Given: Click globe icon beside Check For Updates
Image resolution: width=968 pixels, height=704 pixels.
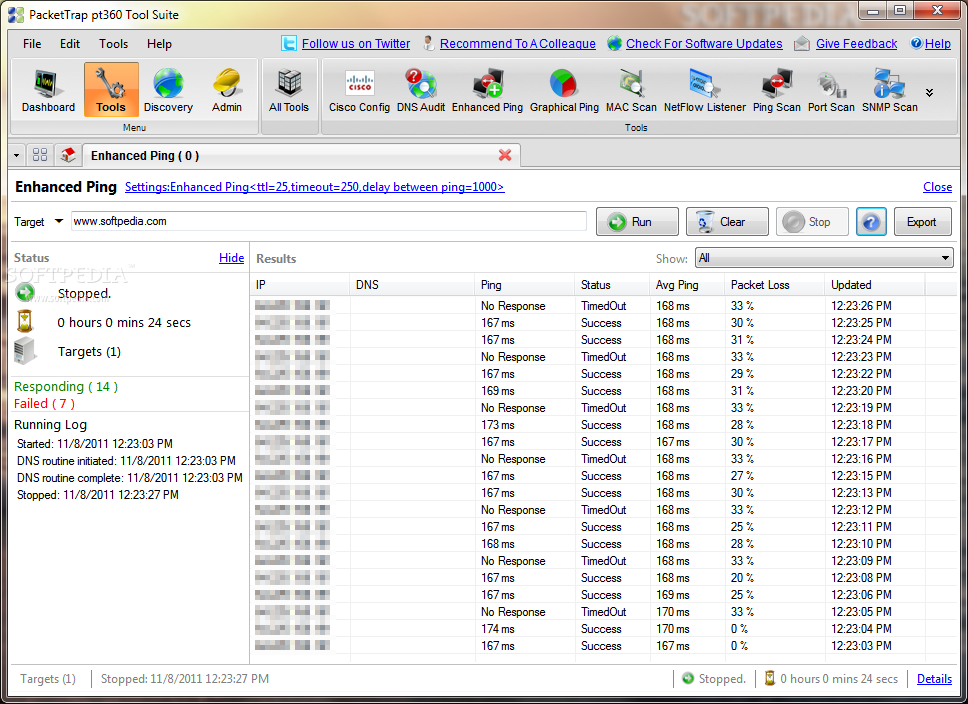Looking at the screenshot, I should point(614,43).
